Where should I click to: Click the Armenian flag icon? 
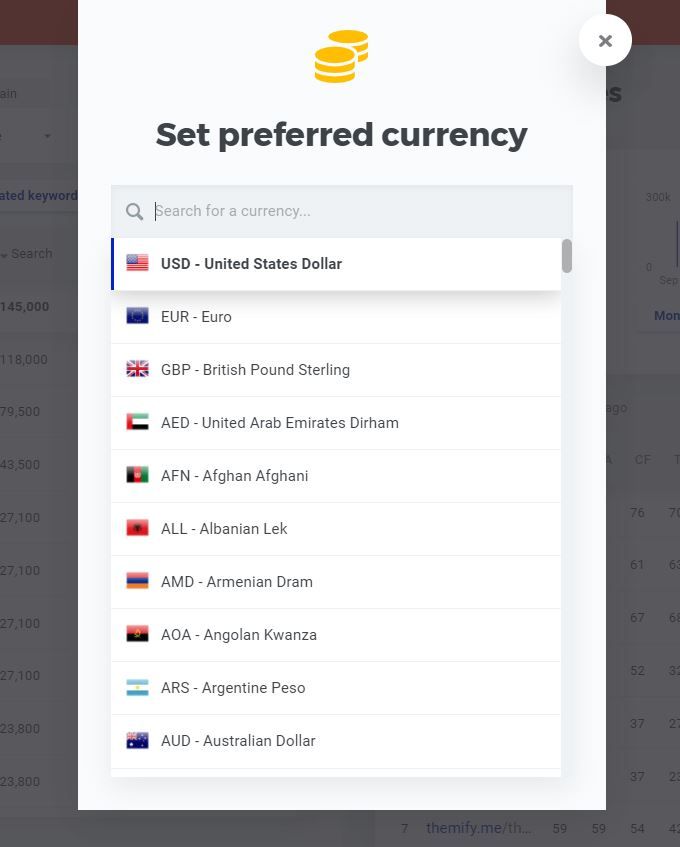click(137, 581)
